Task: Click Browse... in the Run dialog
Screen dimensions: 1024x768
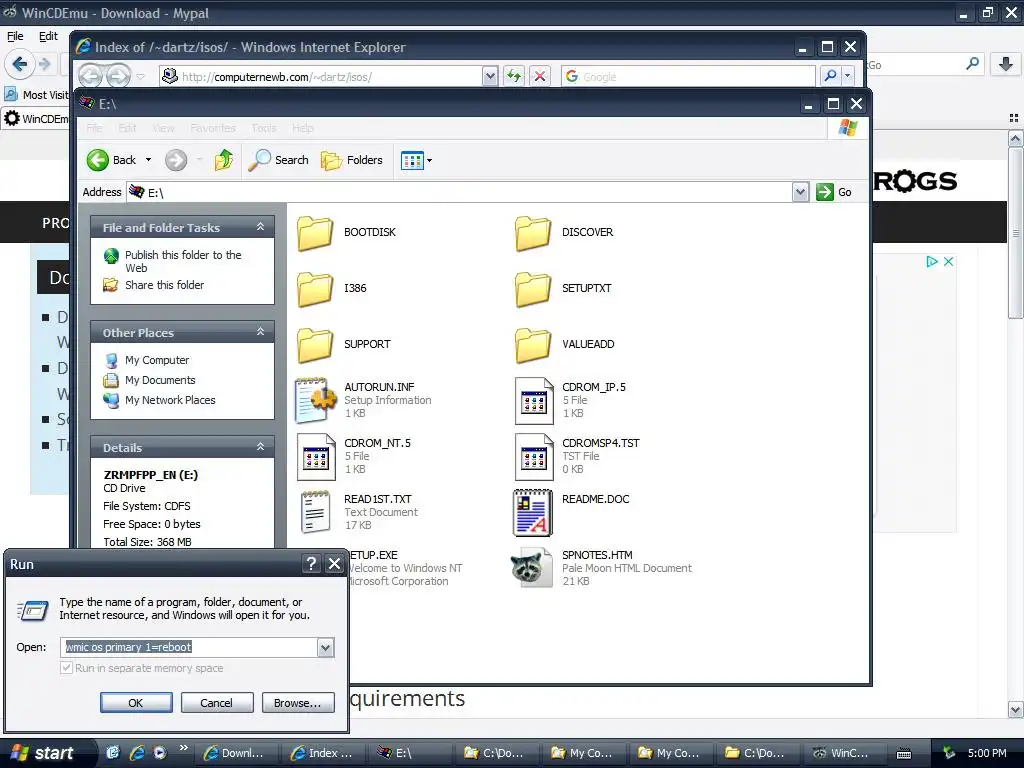Action: point(298,703)
